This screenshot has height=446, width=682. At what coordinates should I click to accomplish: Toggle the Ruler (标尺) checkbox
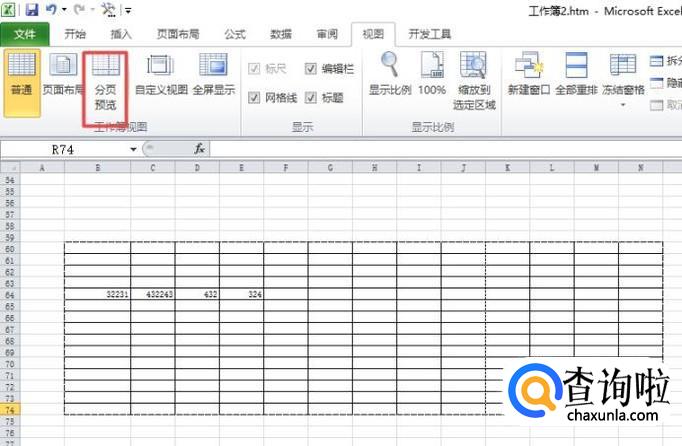tap(254, 68)
